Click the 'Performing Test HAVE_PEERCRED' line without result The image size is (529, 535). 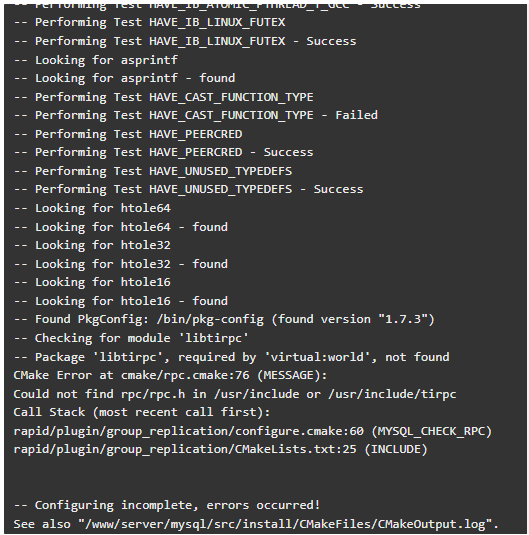pyautogui.click(x=128, y=134)
